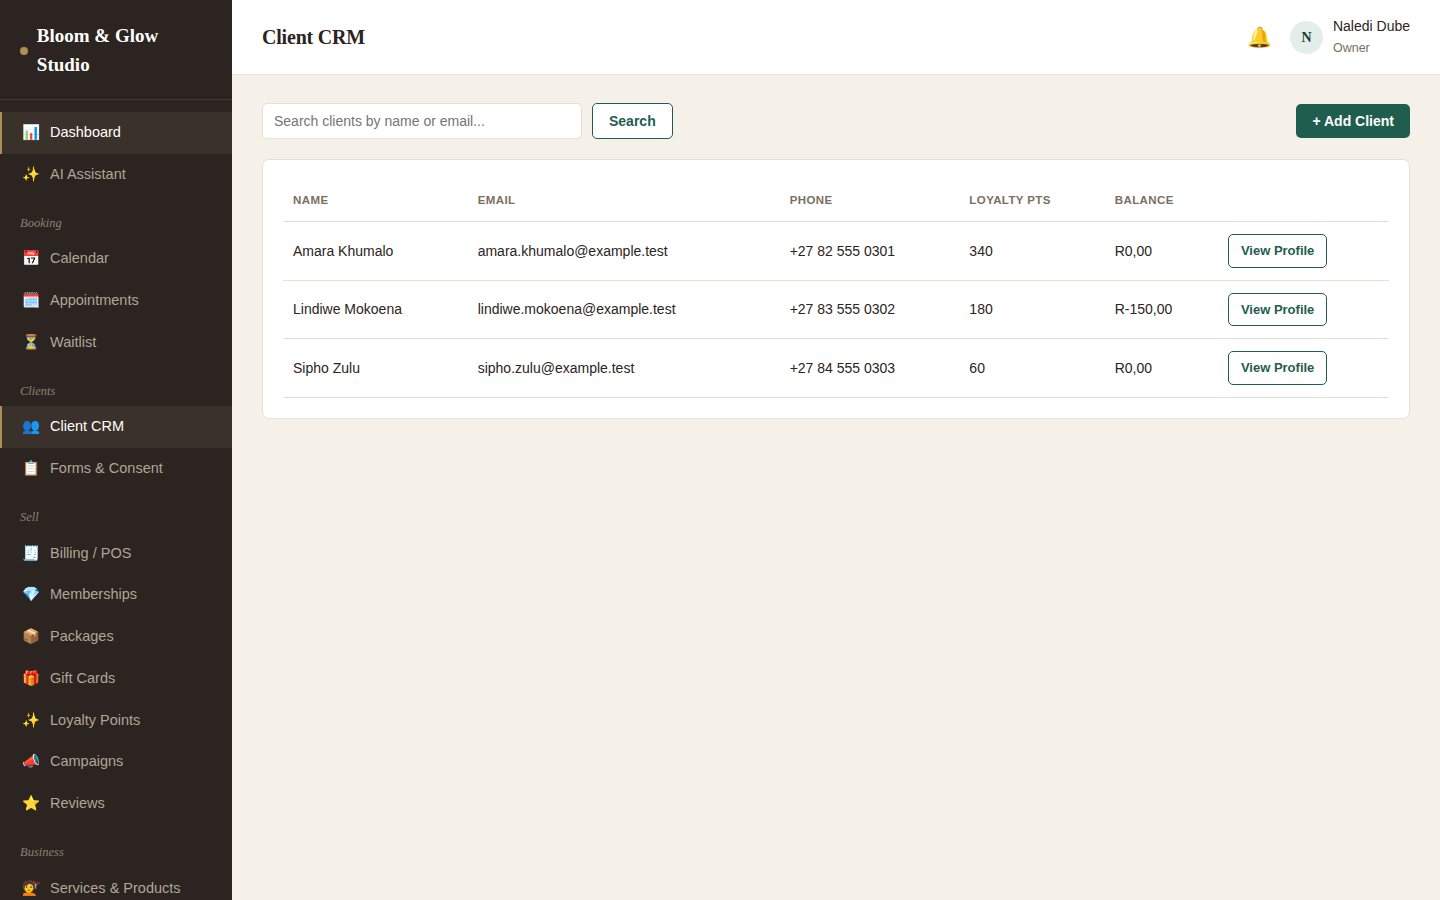Image resolution: width=1440 pixels, height=900 pixels.
Task: Click the name Sipho Zulu
Action: click(x=326, y=368)
